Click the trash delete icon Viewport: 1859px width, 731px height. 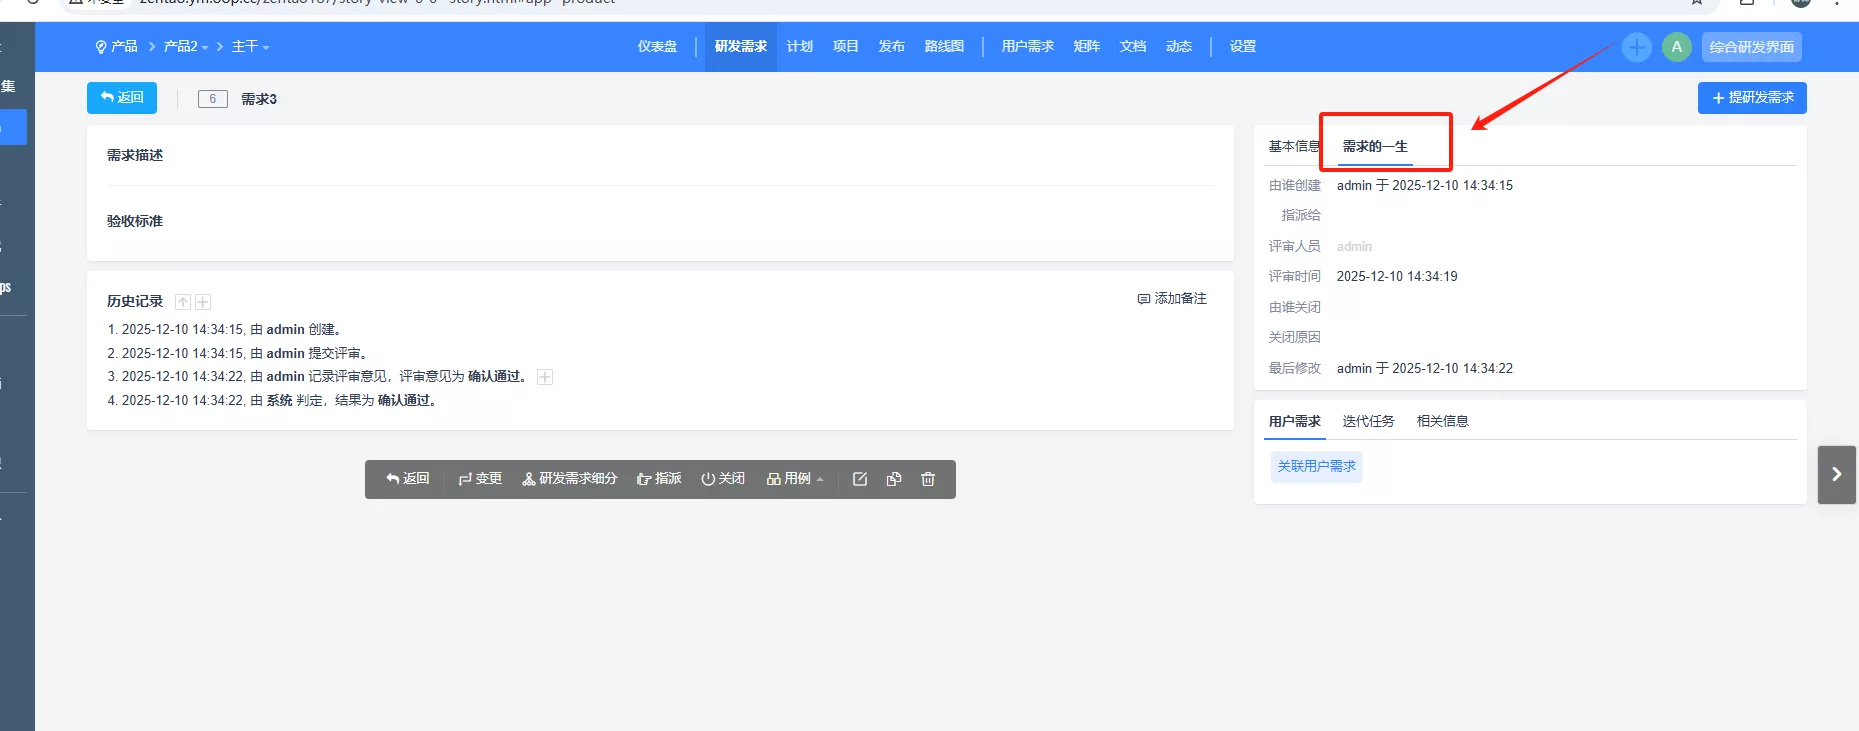pyautogui.click(x=928, y=479)
